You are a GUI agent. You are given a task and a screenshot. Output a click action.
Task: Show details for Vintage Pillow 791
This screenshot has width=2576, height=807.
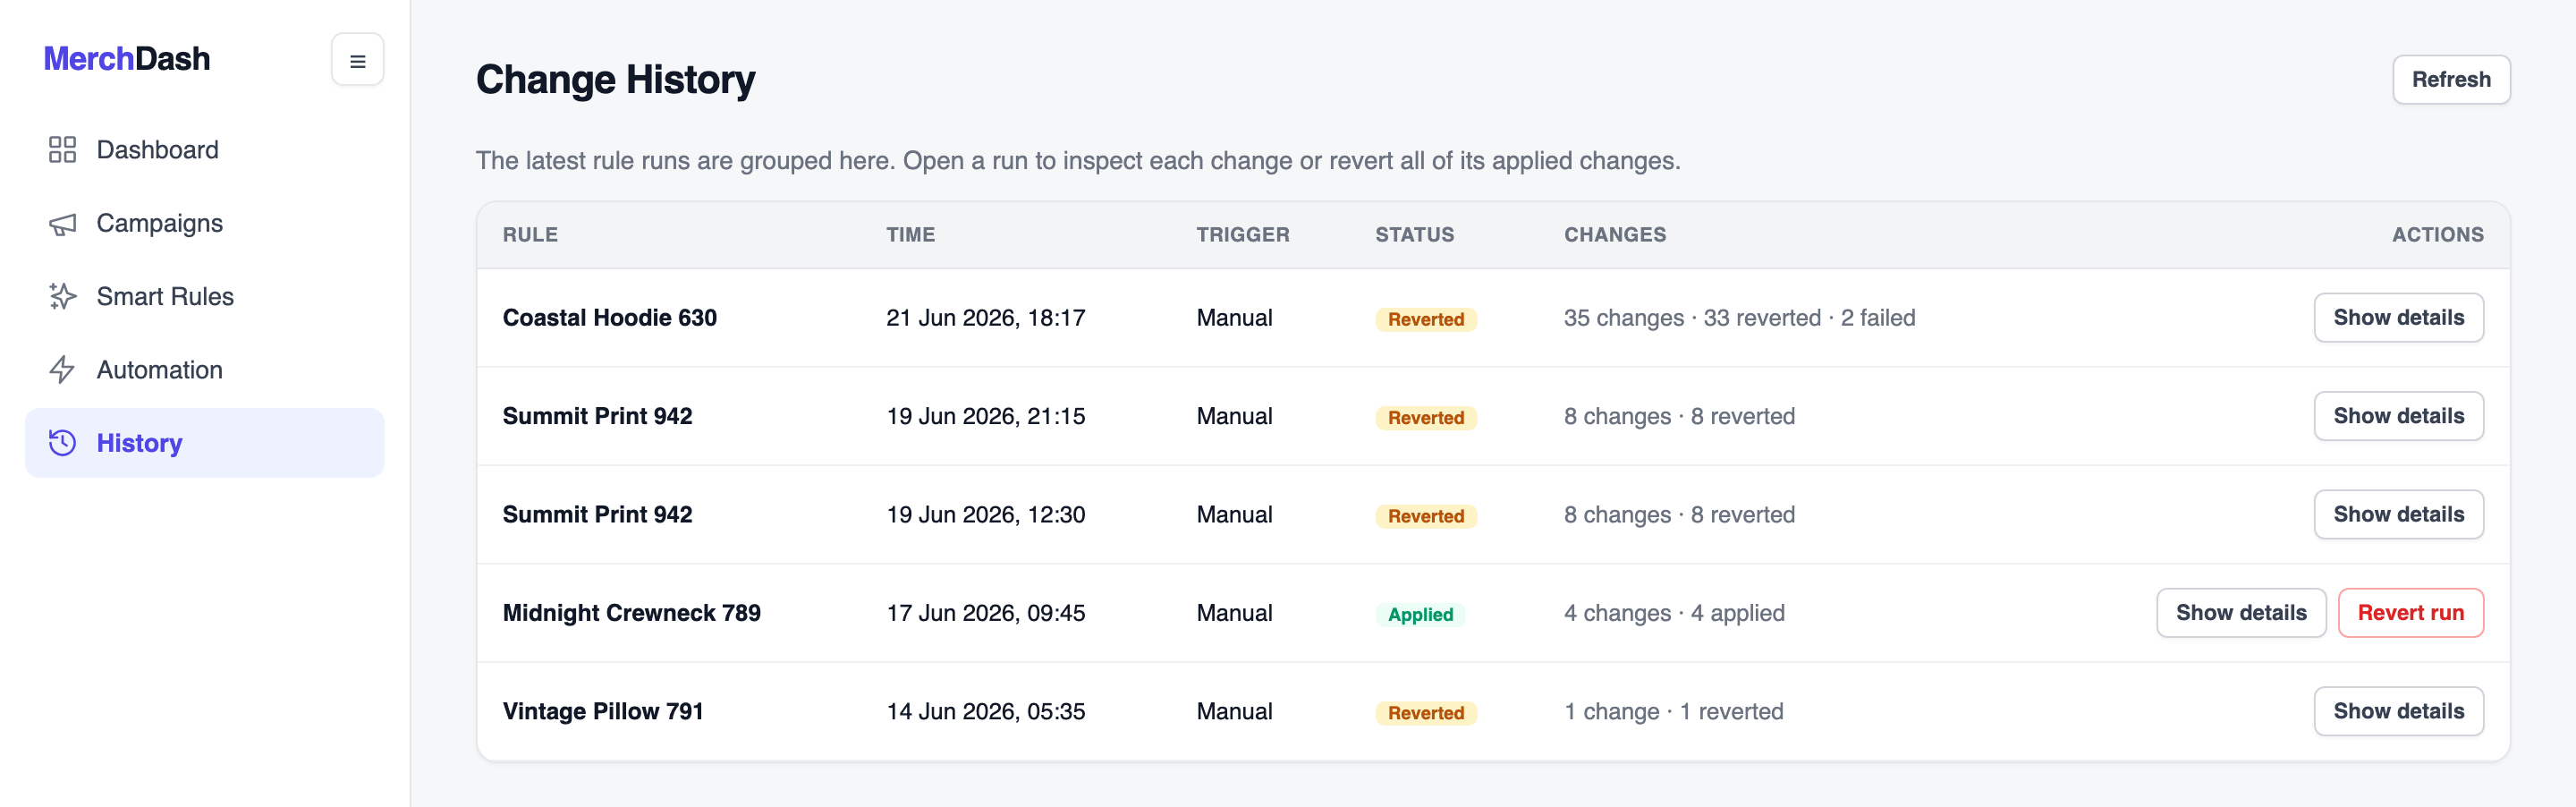(x=2398, y=712)
